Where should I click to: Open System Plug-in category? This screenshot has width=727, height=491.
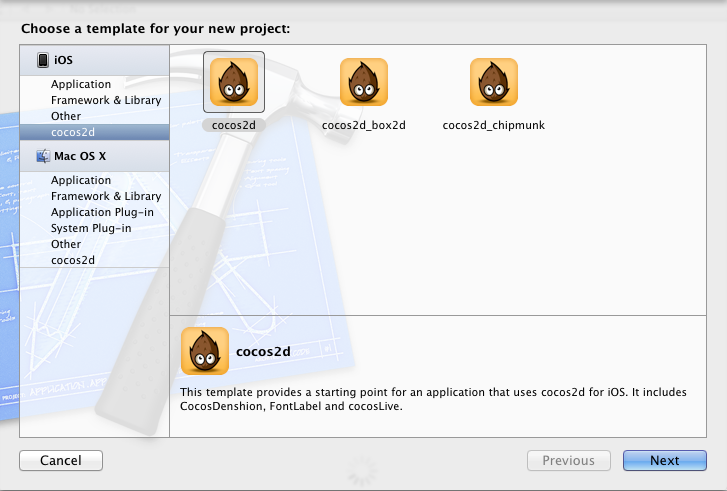95,228
